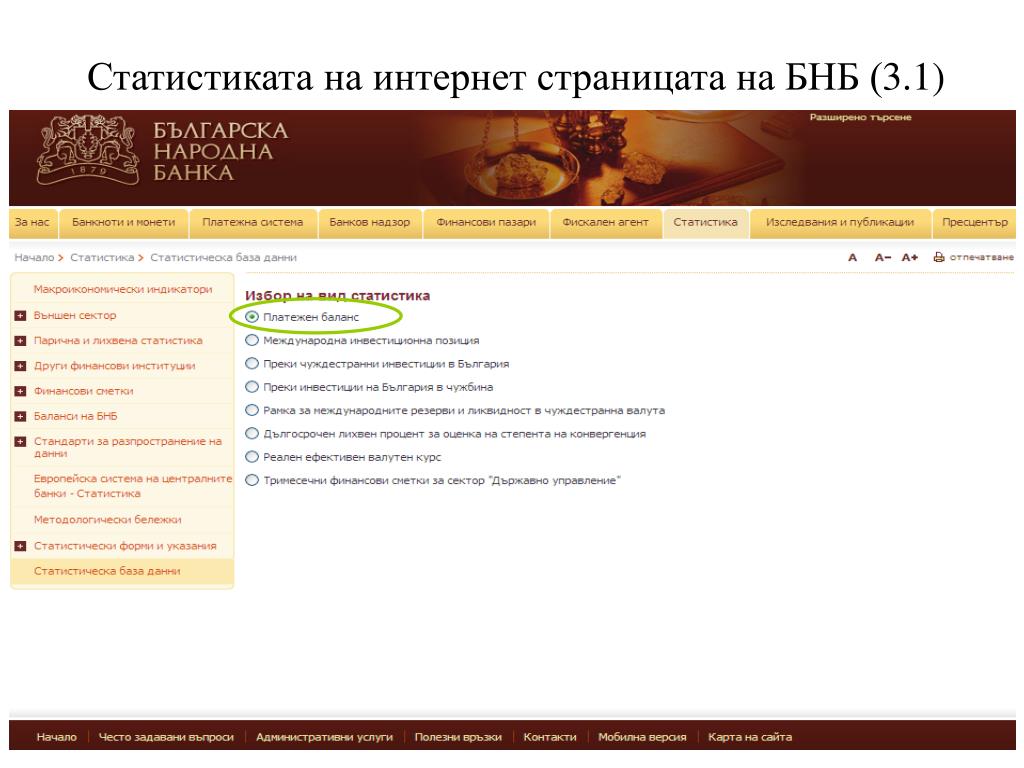Click Статистика in the breadcrumb

pos(102,258)
